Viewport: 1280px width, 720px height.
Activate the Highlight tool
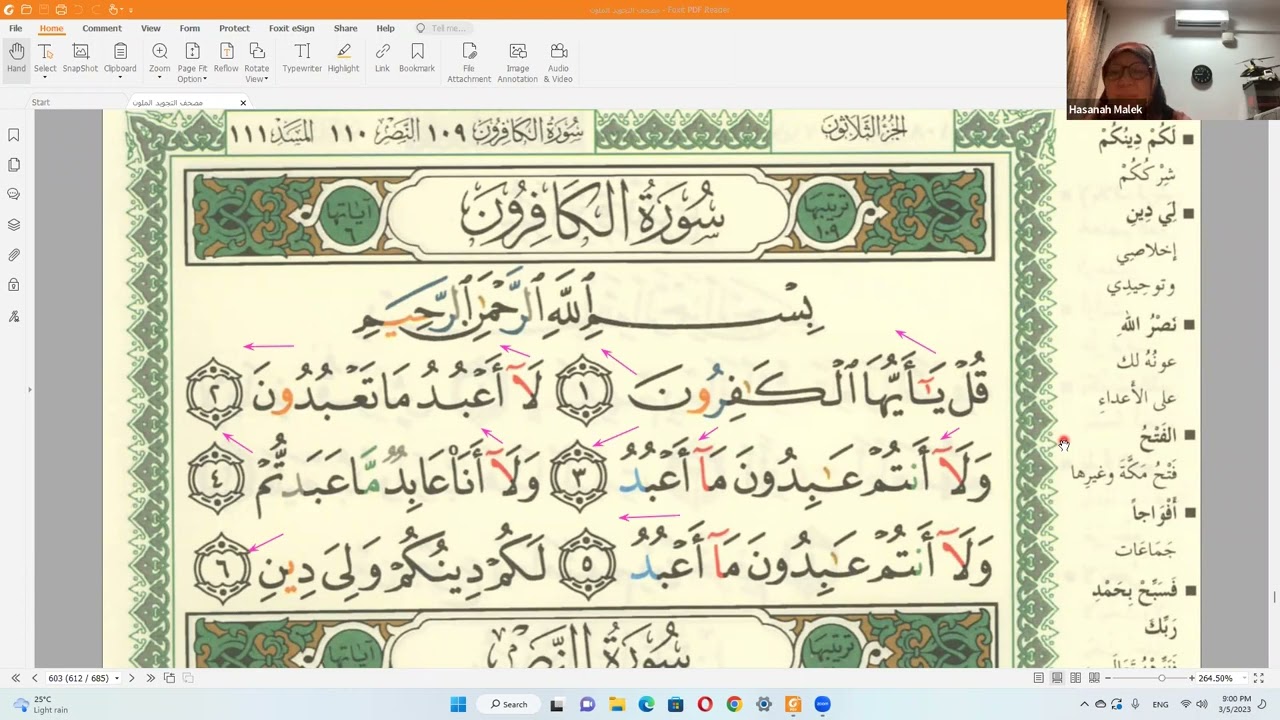pos(343,58)
